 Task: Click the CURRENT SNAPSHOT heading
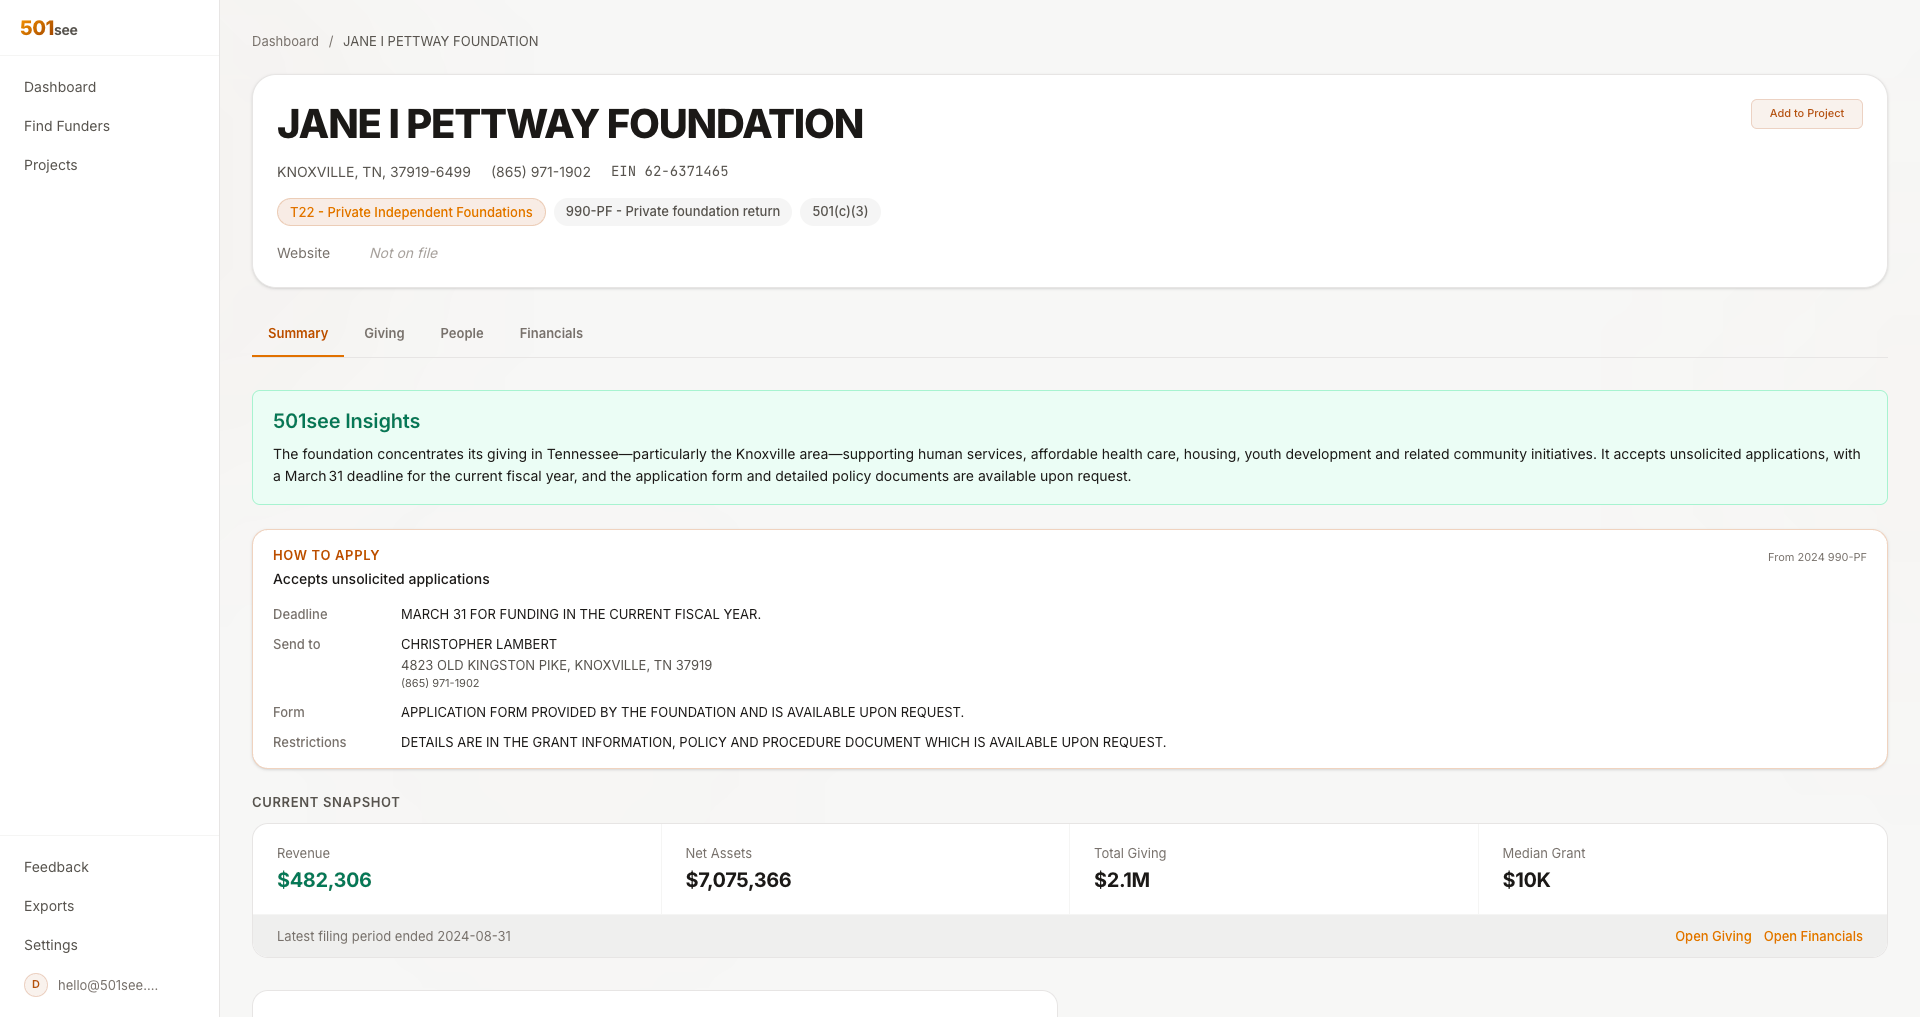(x=326, y=803)
